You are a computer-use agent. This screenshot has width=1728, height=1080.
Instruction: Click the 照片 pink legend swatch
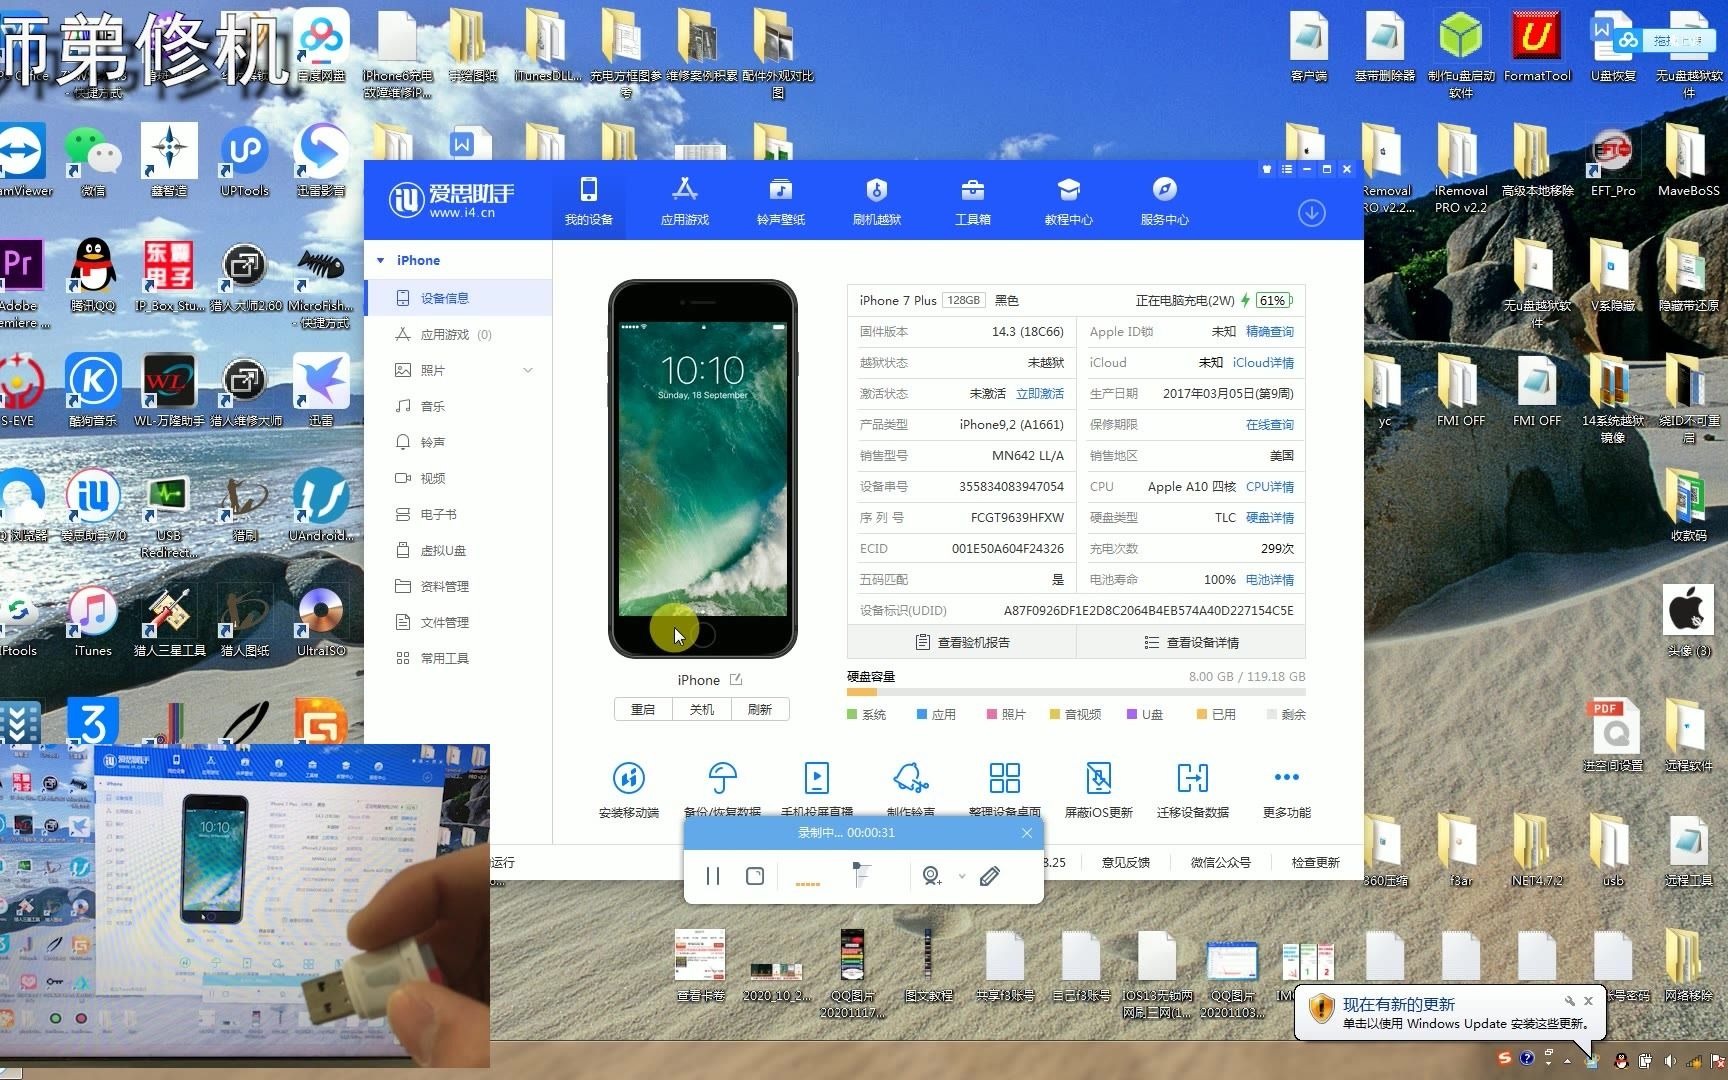click(992, 714)
